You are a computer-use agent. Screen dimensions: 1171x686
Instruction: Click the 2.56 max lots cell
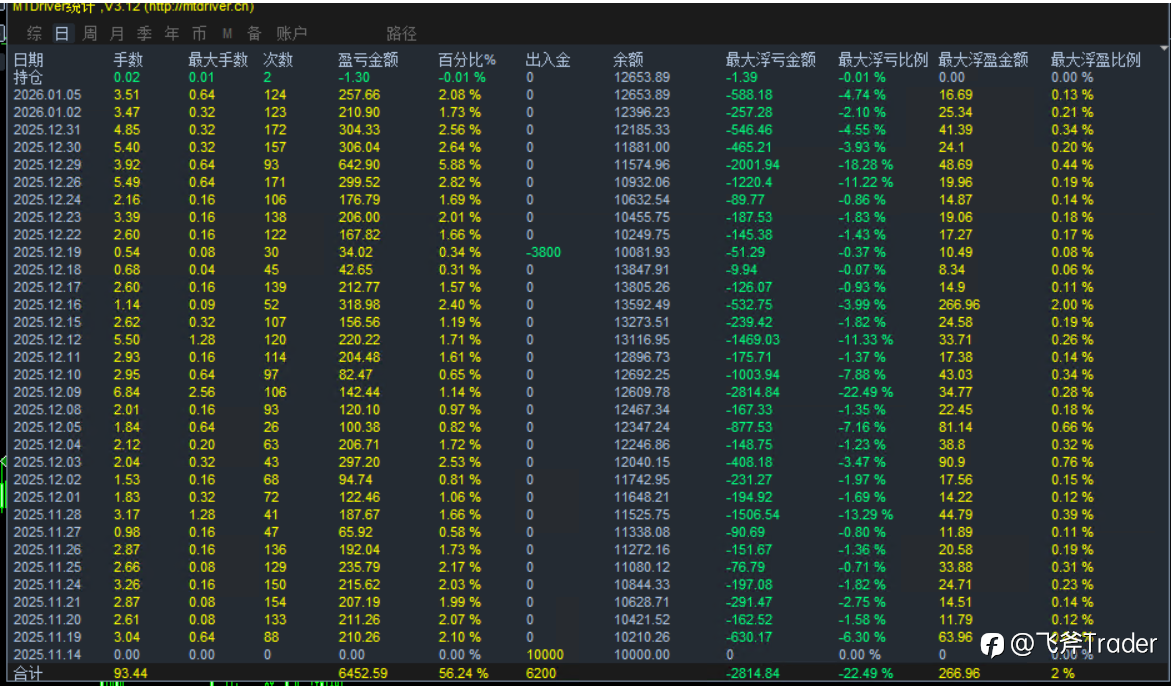tap(202, 392)
